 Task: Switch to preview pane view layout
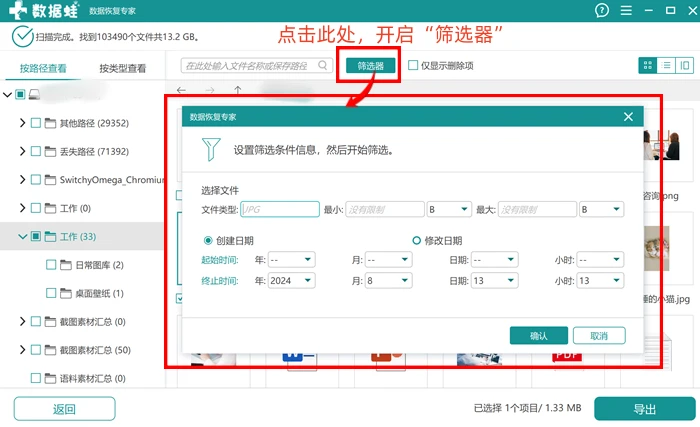684,66
